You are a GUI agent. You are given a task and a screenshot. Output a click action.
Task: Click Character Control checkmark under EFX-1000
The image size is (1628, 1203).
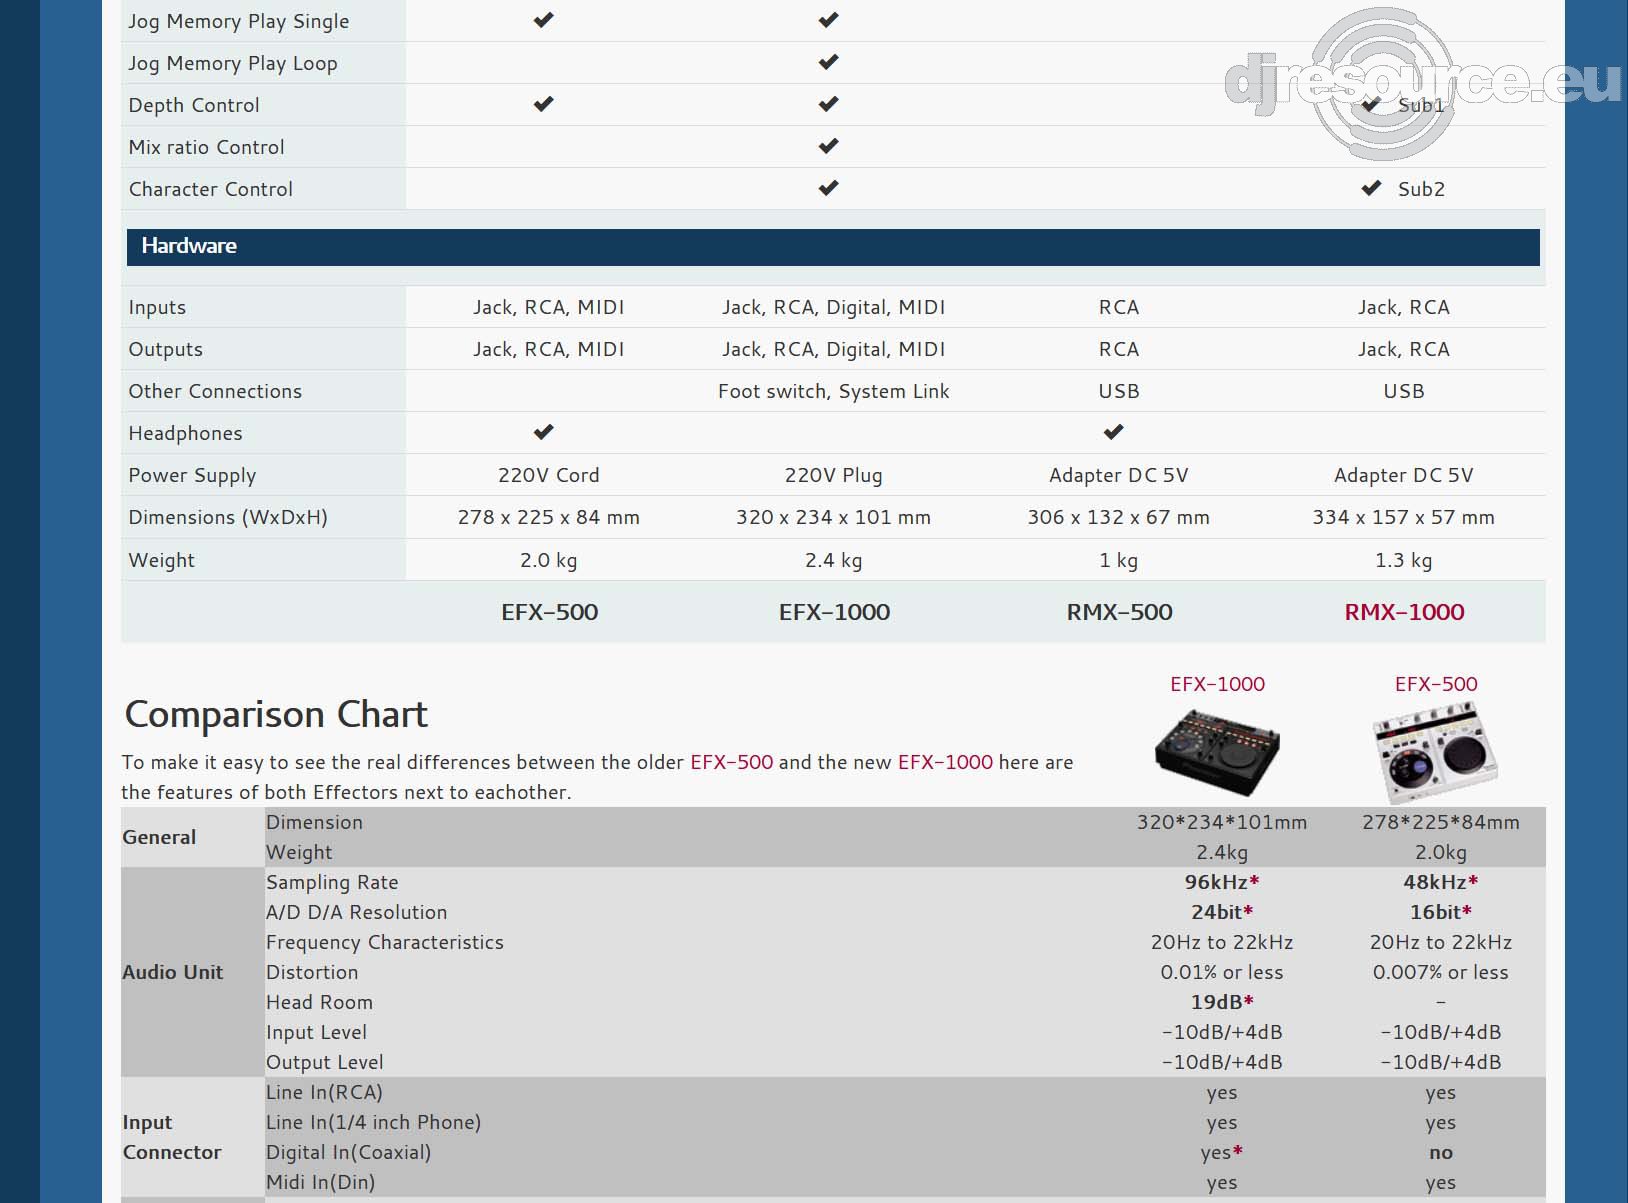pyautogui.click(x=829, y=188)
